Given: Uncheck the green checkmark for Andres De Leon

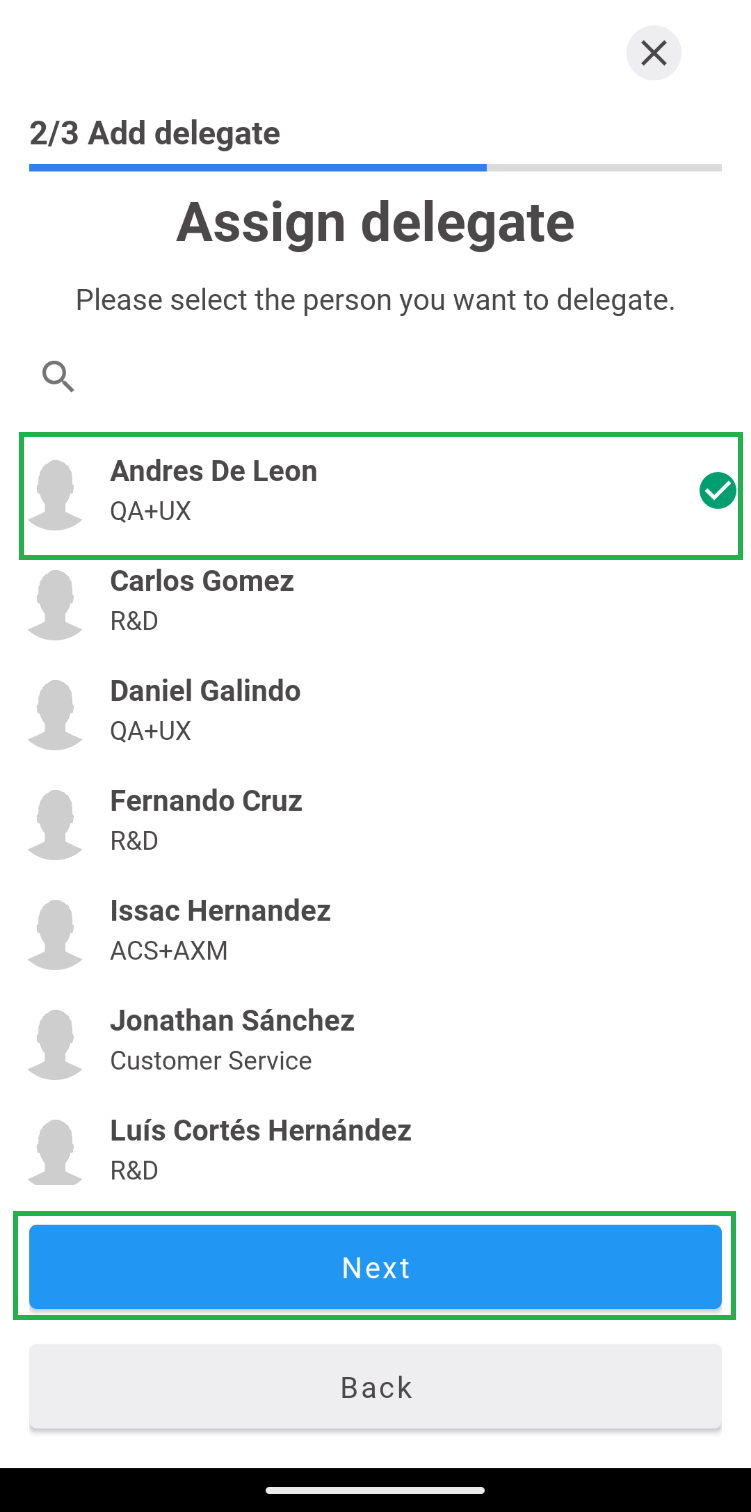Looking at the screenshot, I should coord(717,491).
